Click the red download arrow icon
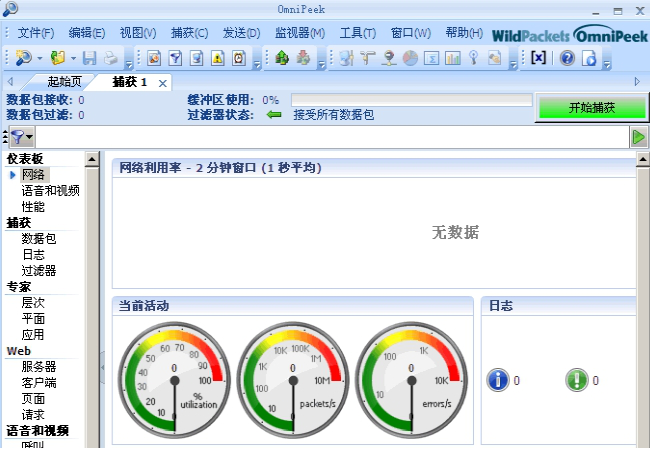 [303, 58]
